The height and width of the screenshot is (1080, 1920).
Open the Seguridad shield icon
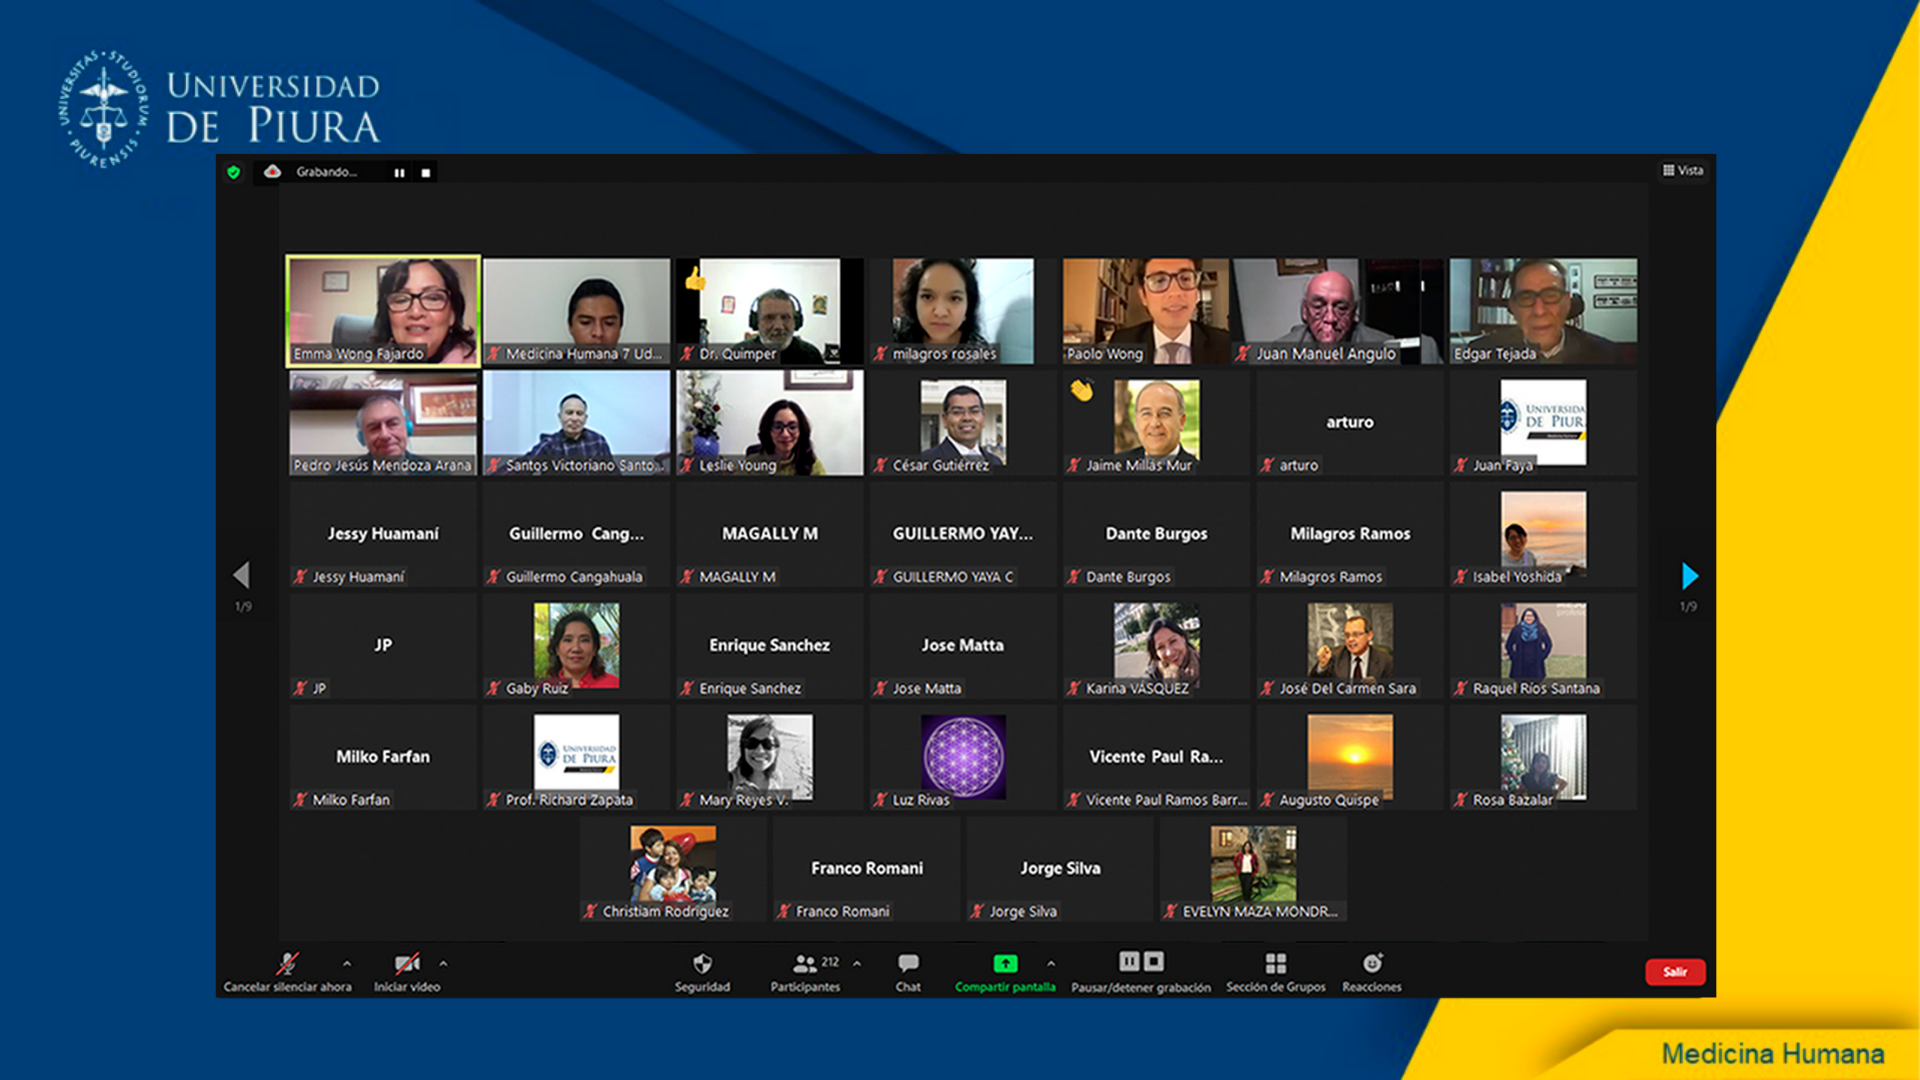(702, 963)
